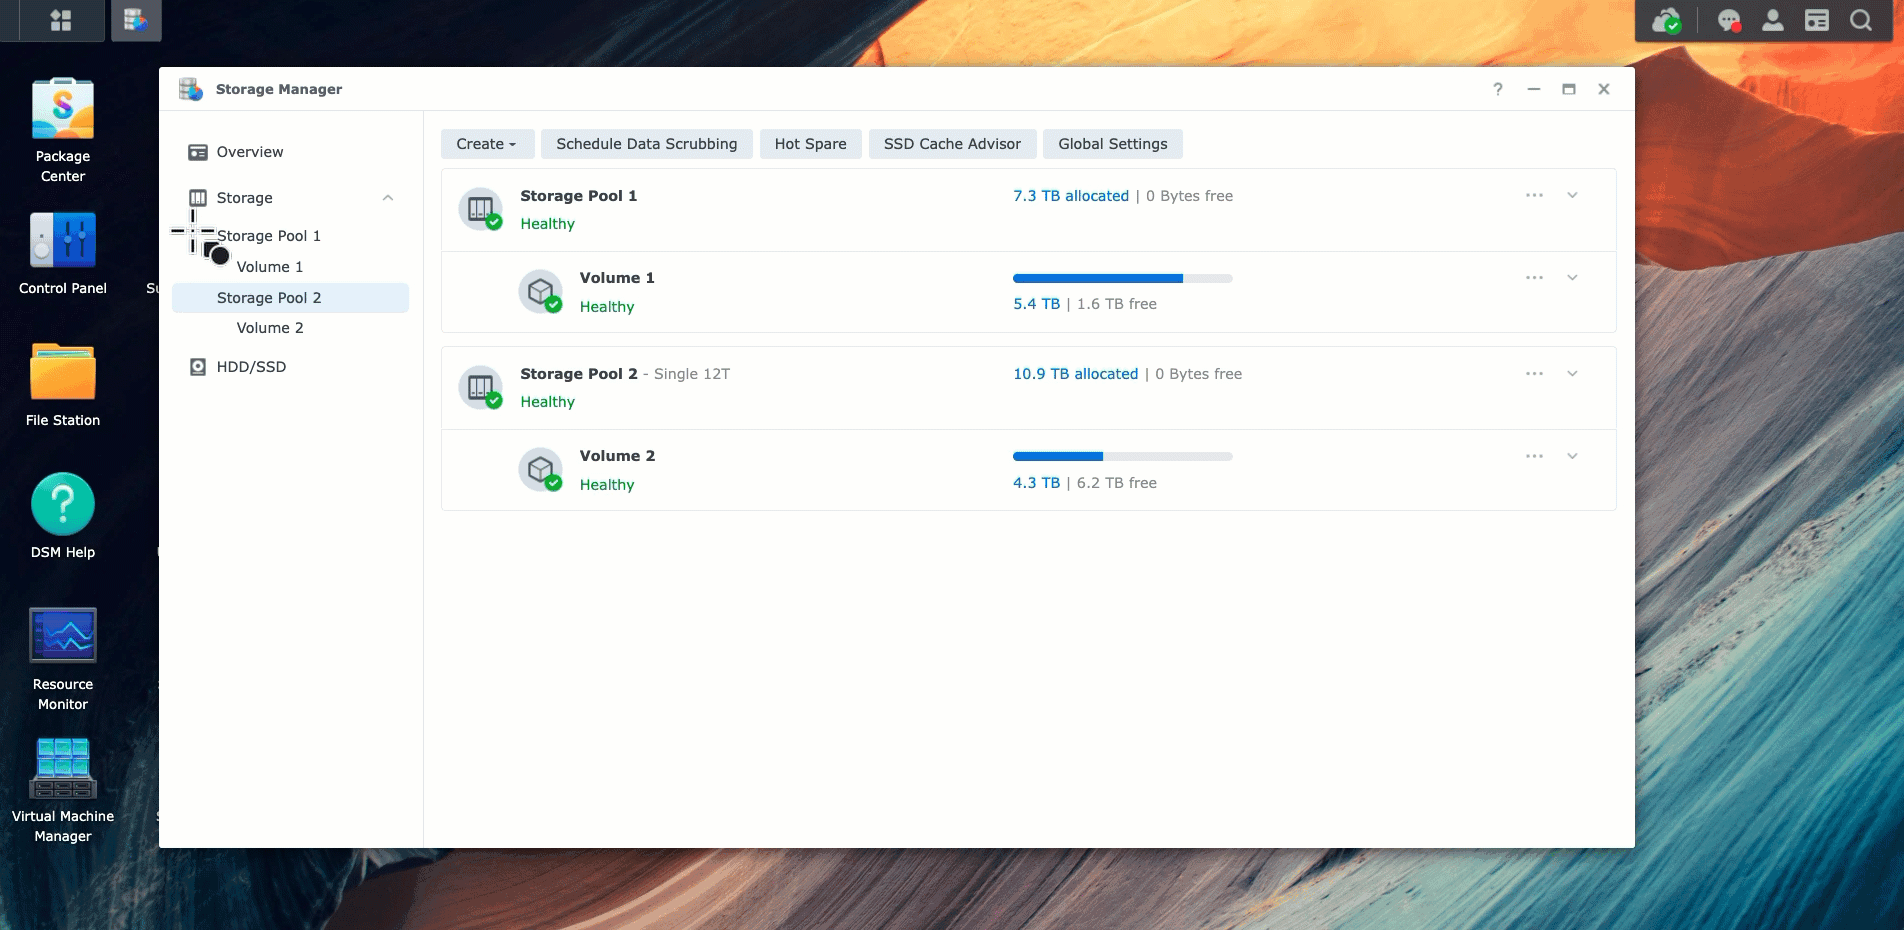
Task: Open the Create dropdown menu
Action: tap(487, 144)
